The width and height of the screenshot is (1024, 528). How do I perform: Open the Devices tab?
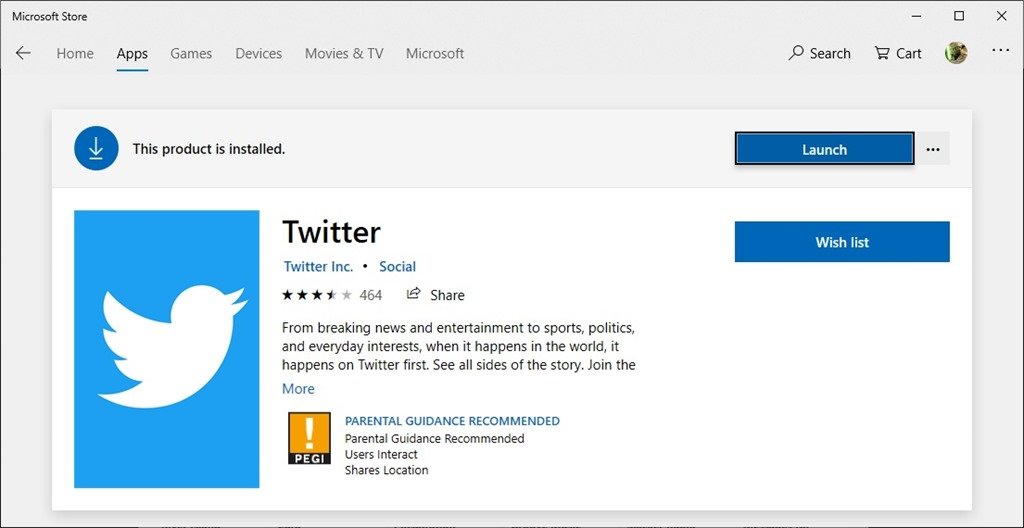point(259,54)
